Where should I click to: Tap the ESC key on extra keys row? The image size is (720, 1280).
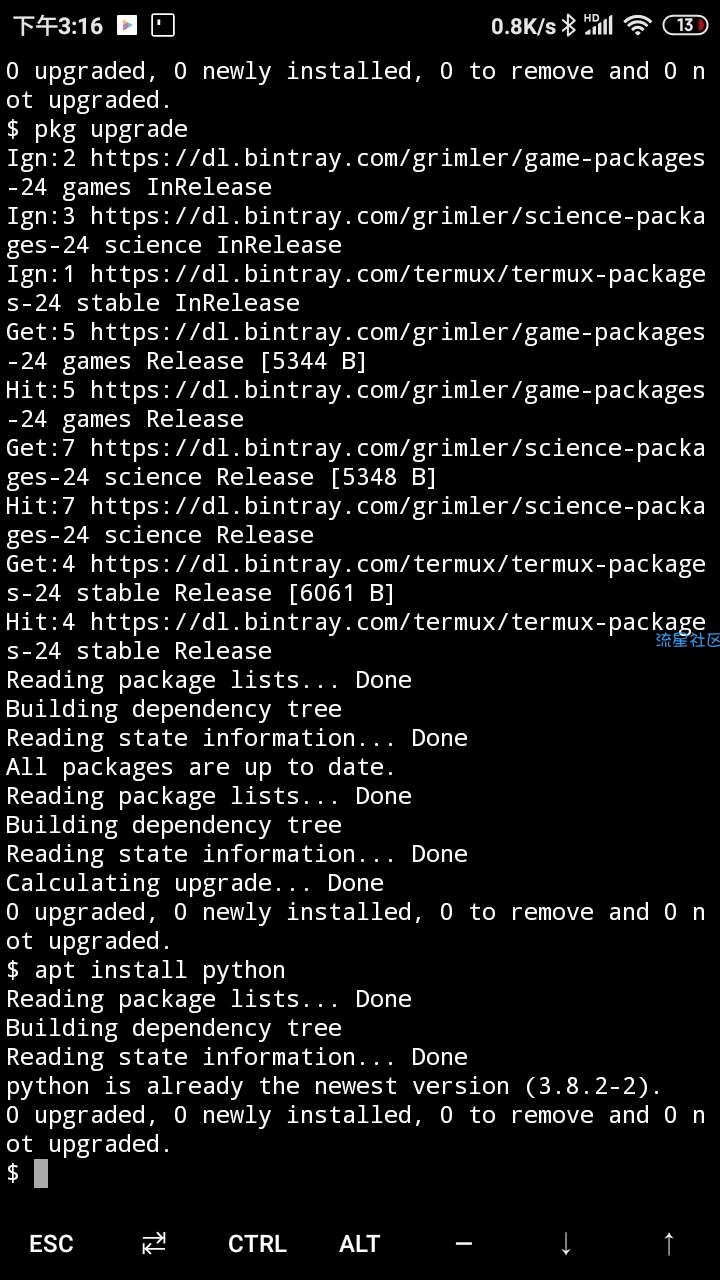point(51,1243)
